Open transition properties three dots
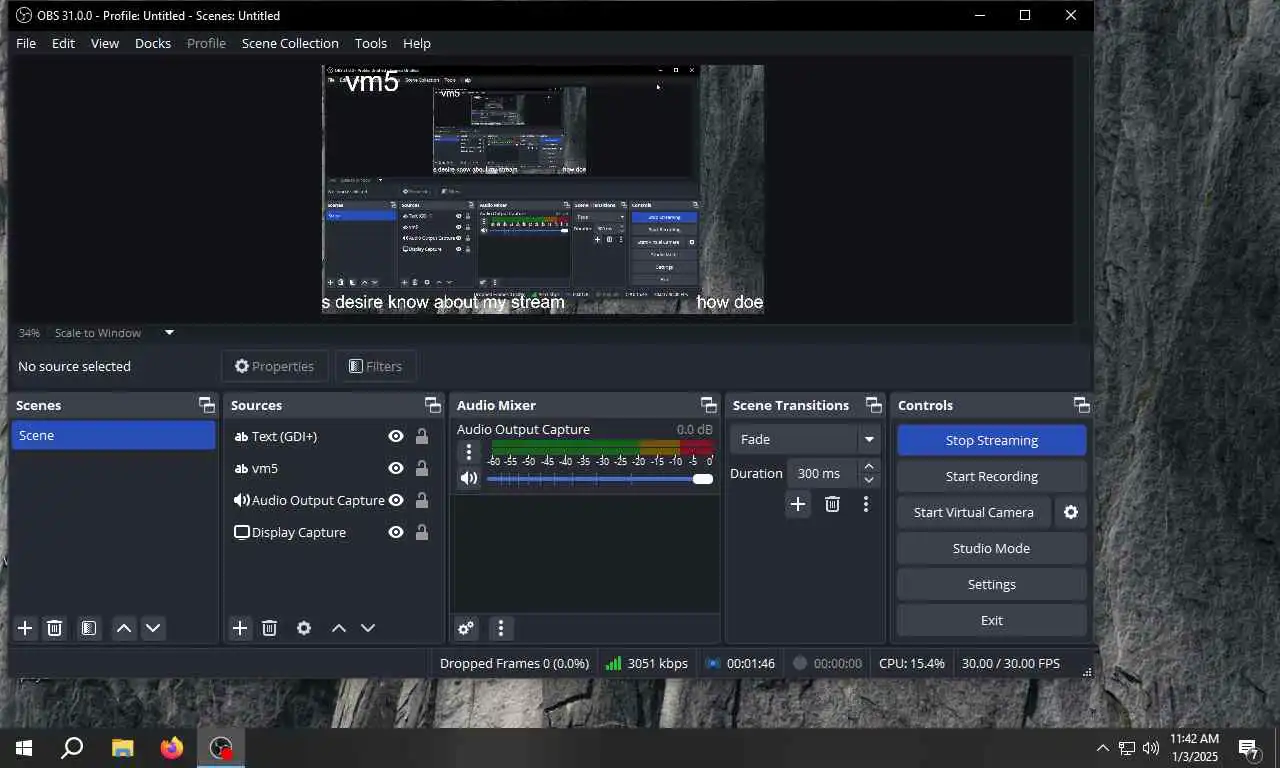Viewport: 1280px width, 768px height. click(x=866, y=504)
